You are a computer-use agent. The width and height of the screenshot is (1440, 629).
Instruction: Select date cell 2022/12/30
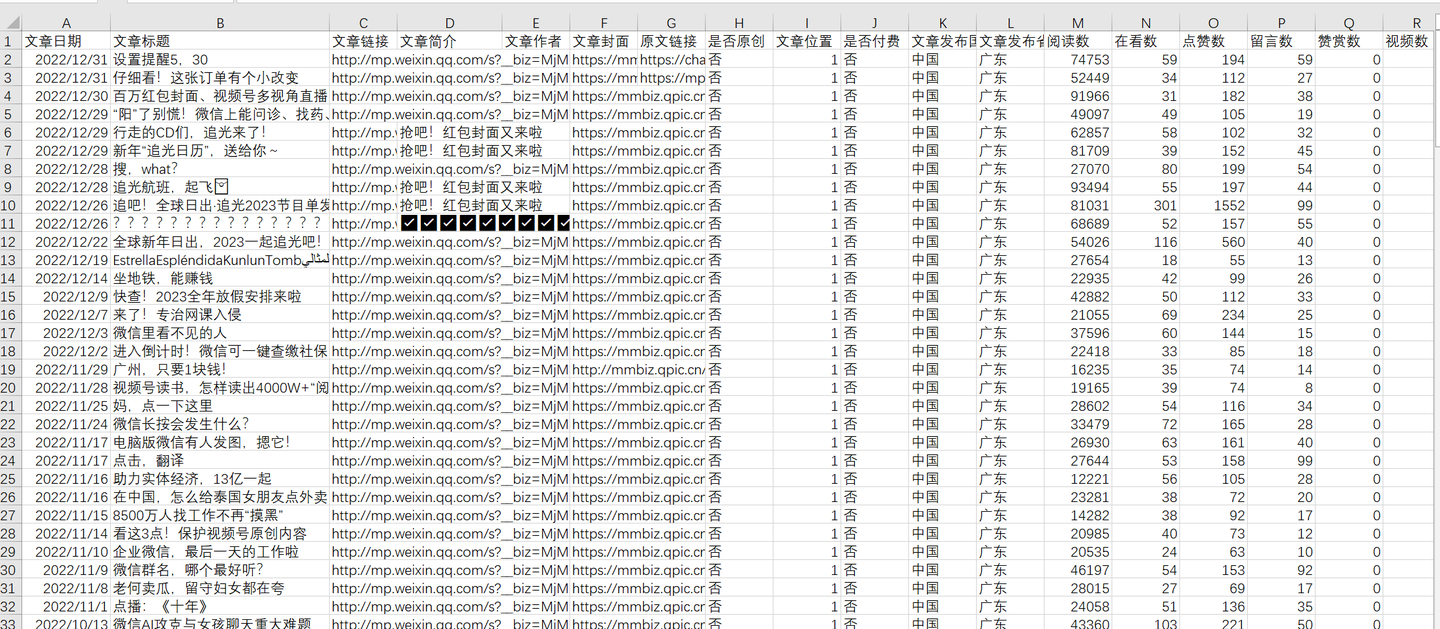[x=66, y=96]
